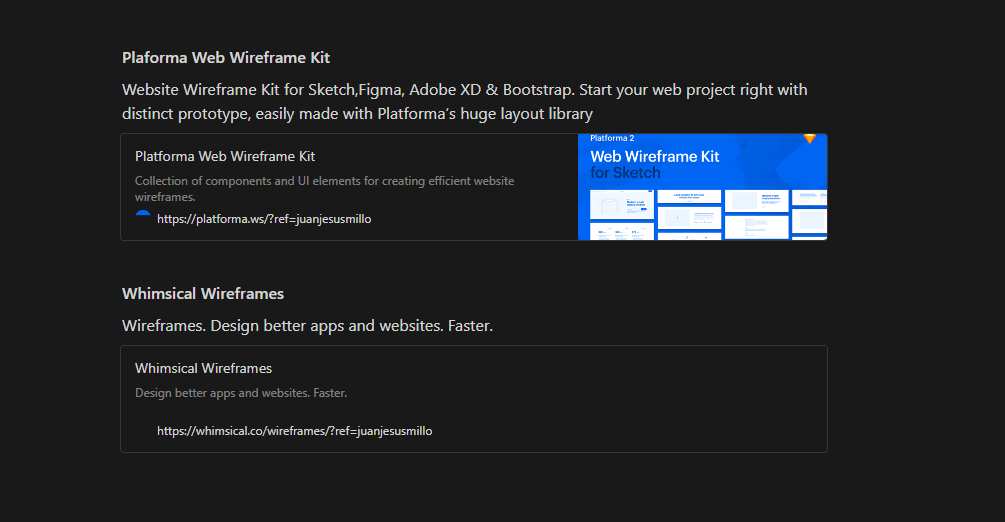Screen dimensions: 1005x522
Task: Click the 'Platforma 2' label in thumbnail
Action: coord(612,138)
